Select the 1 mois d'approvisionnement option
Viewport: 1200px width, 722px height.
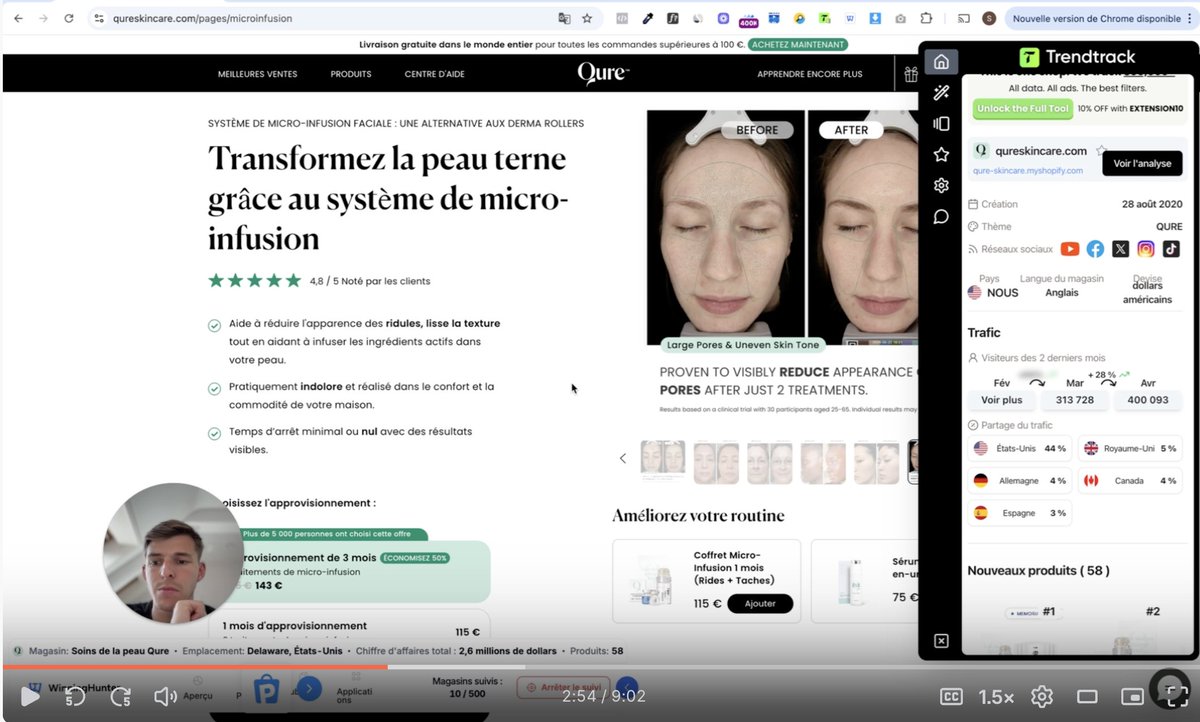click(x=355, y=629)
